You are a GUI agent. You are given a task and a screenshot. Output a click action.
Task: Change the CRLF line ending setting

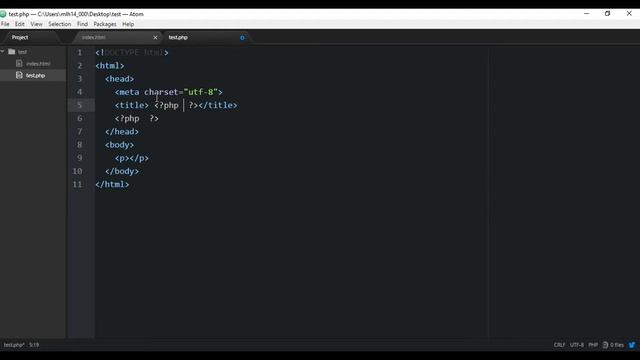pyautogui.click(x=559, y=345)
